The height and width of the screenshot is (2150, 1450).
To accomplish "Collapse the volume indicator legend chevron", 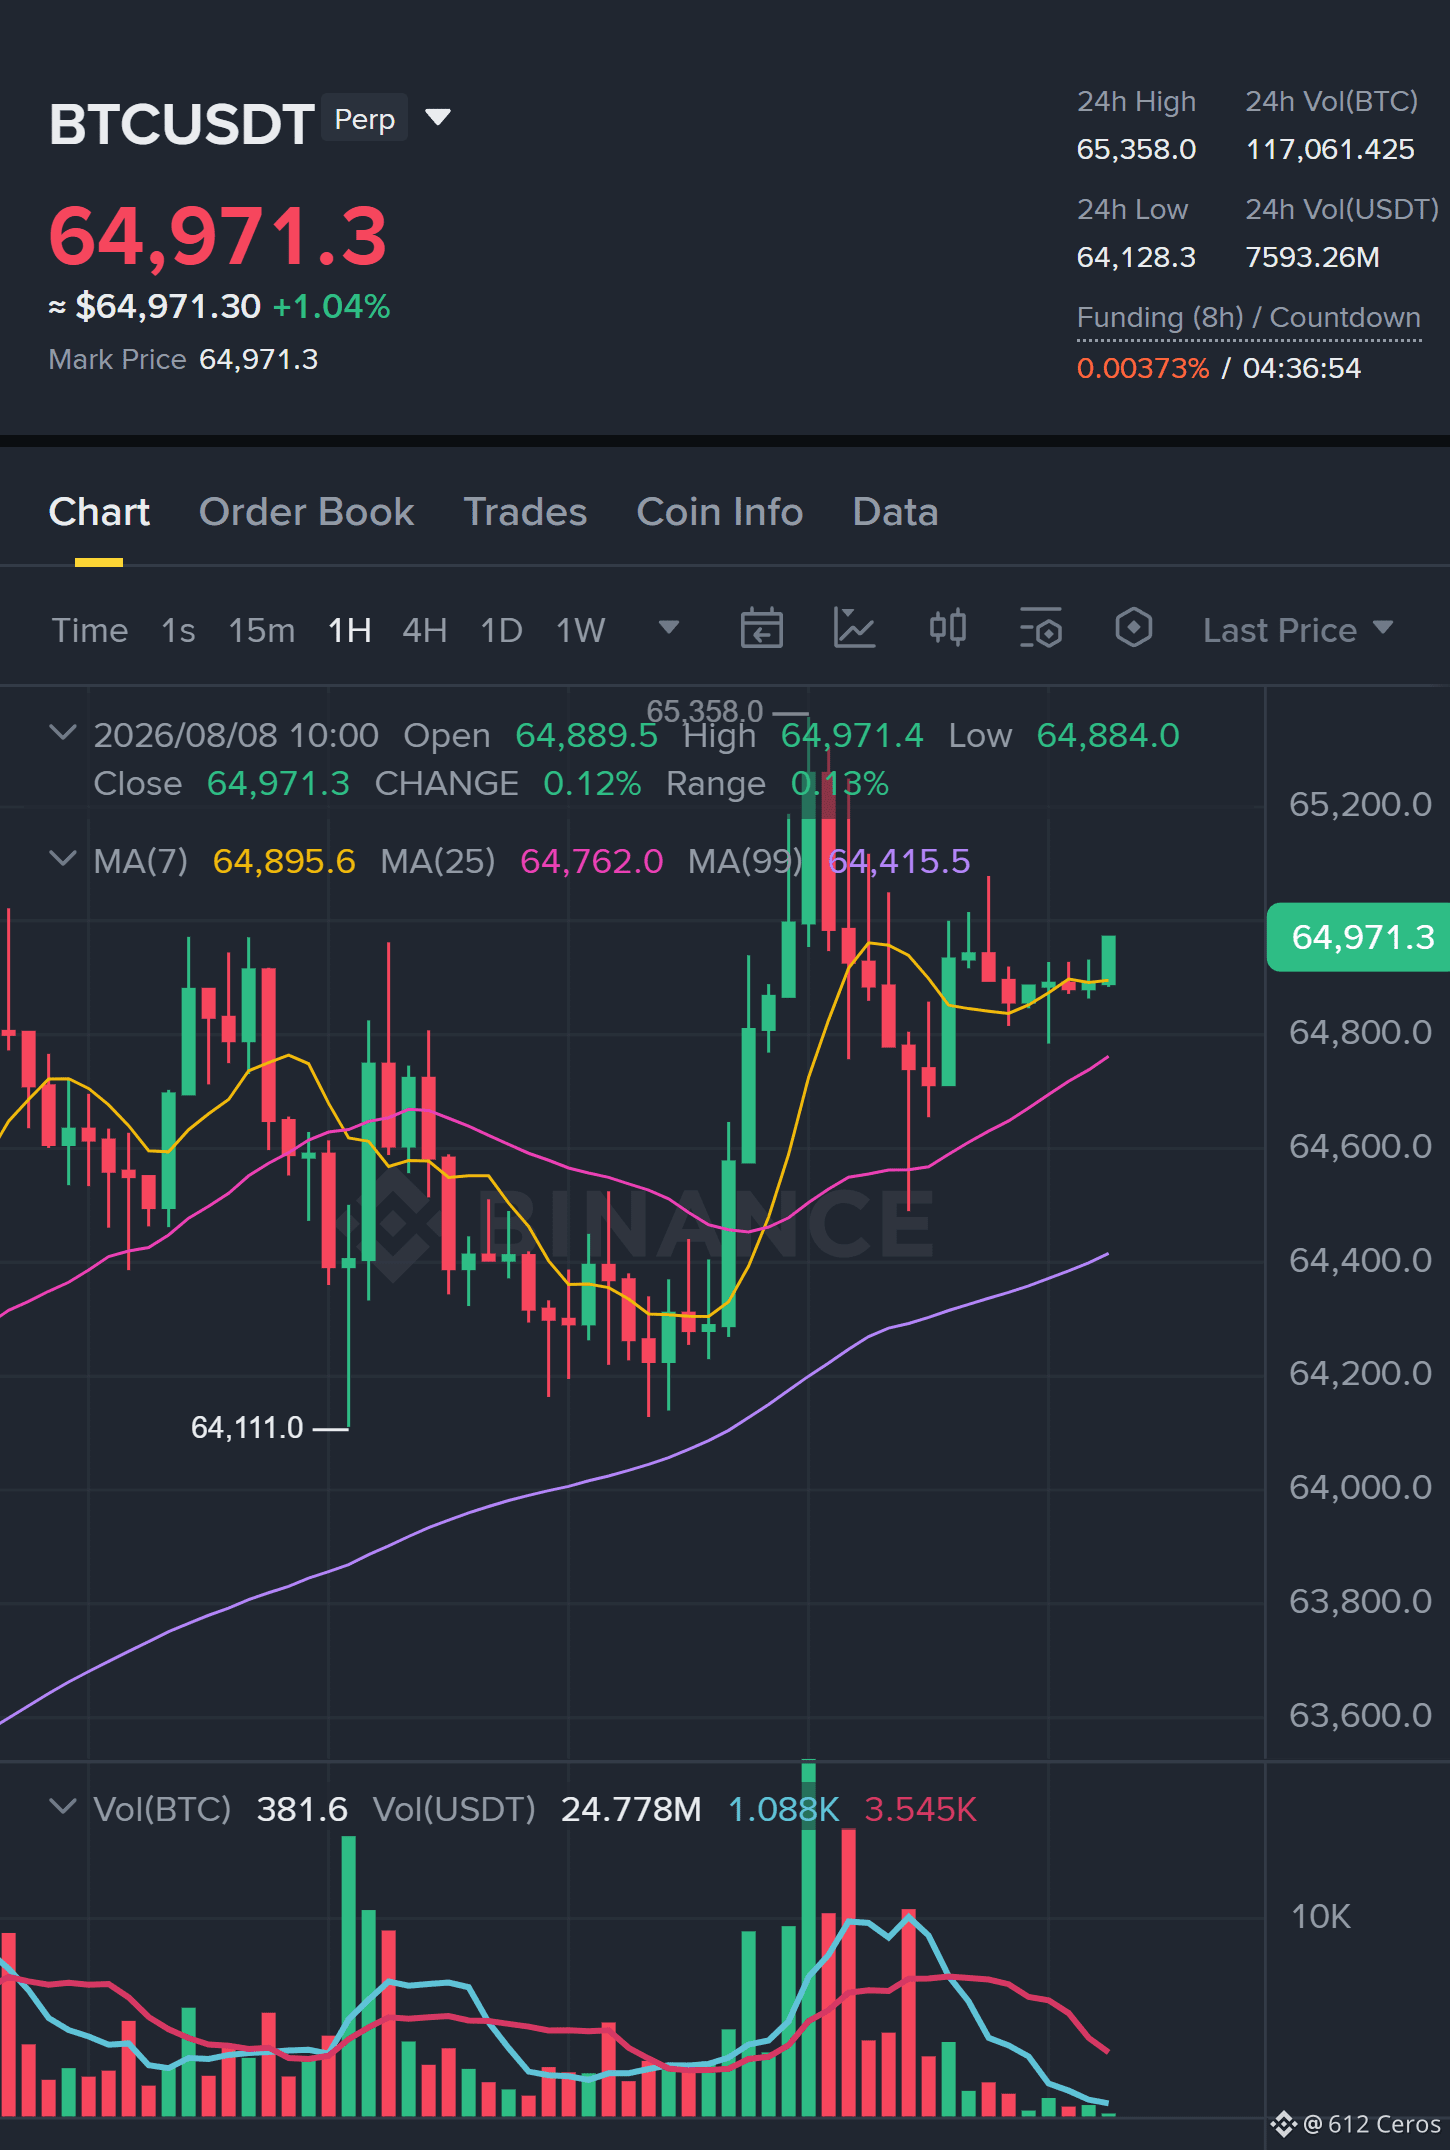I will [x=63, y=1807].
